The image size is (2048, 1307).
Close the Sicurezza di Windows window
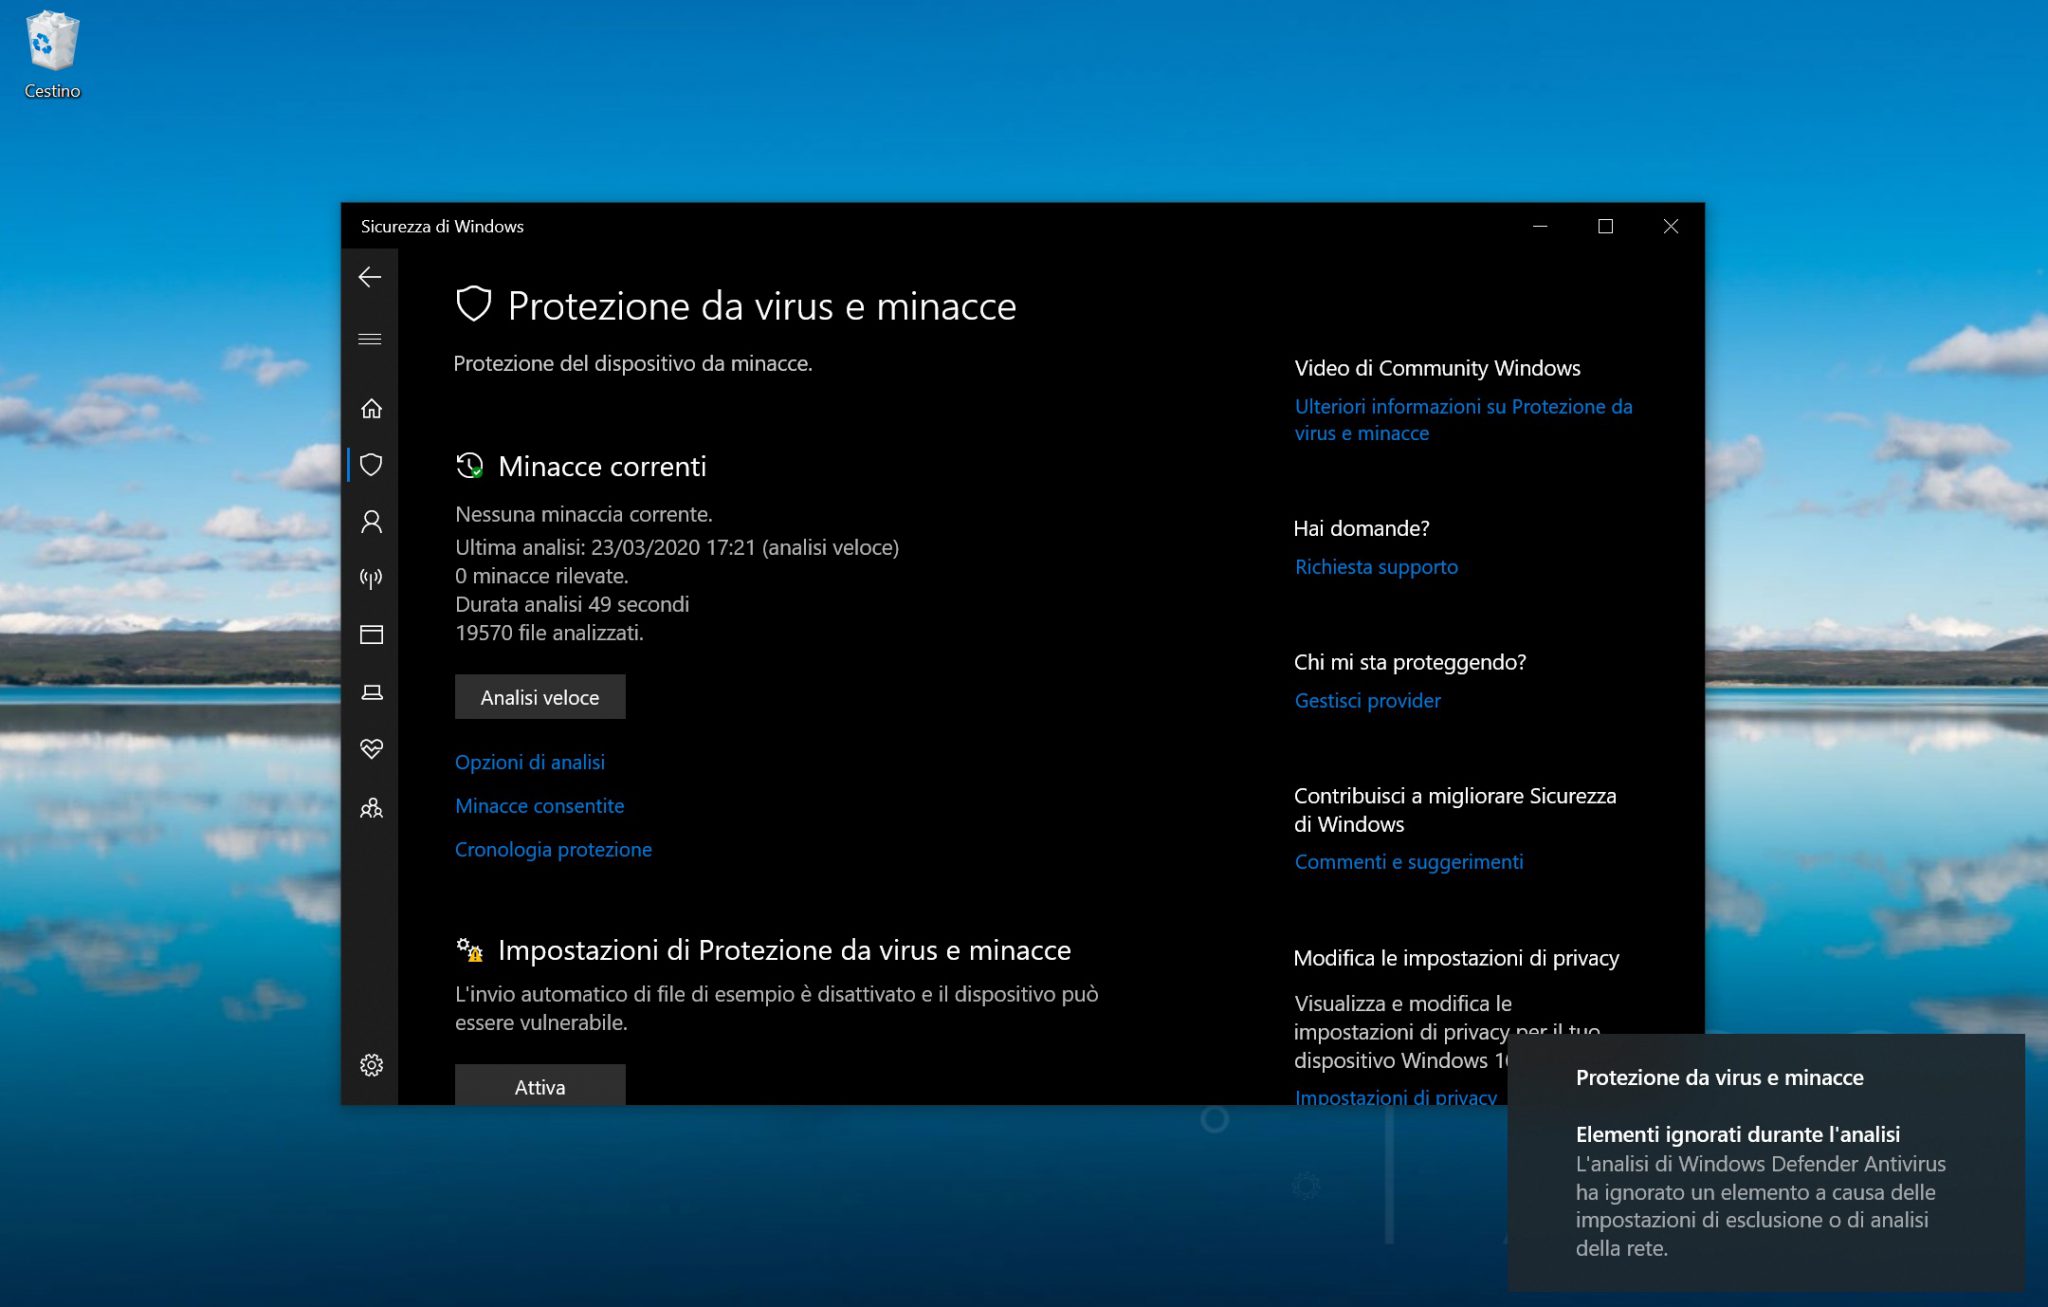coord(1671,226)
